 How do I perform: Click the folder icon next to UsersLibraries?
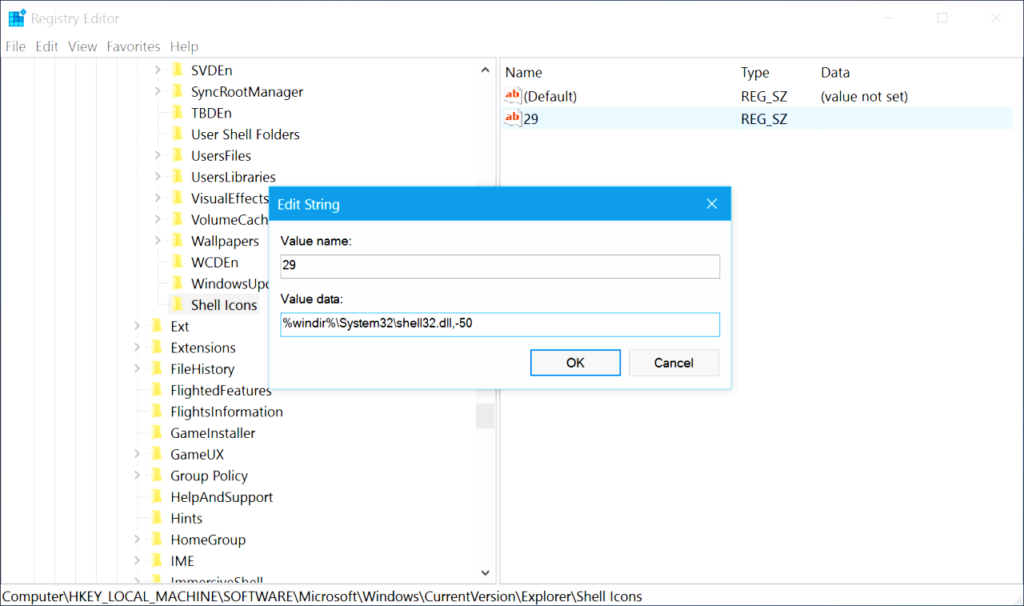click(177, 177)
